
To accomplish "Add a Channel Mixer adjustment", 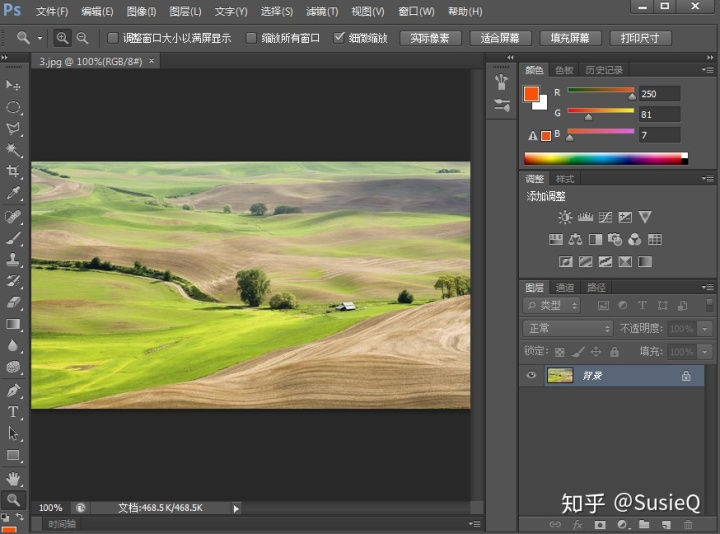I will click(635, 239).
